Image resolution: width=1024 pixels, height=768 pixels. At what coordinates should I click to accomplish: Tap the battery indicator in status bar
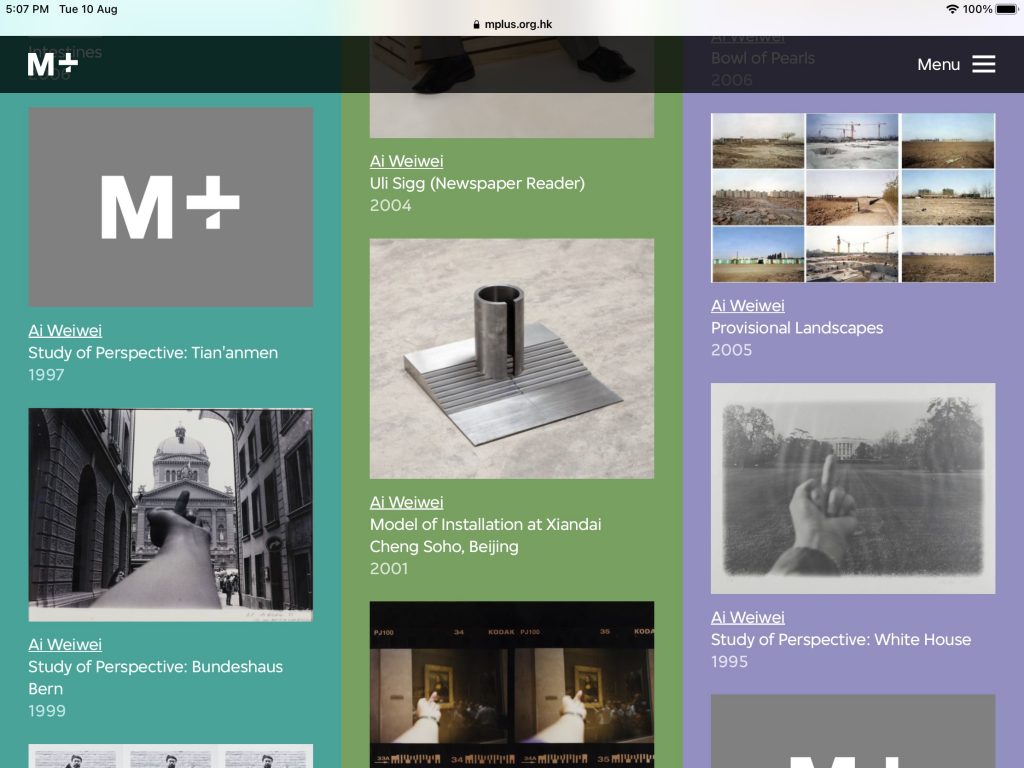1006,9
